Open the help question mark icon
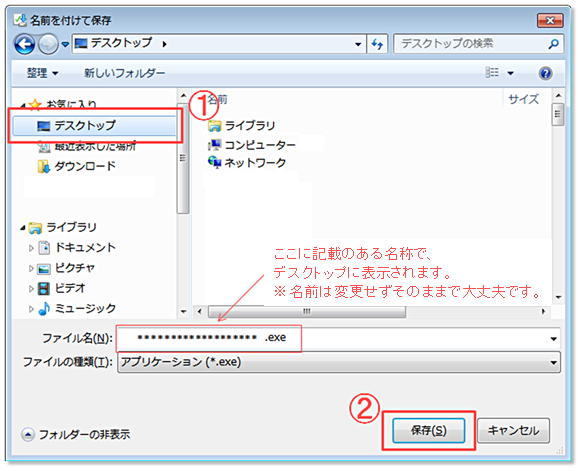581x471 pixels. point(545,73)
